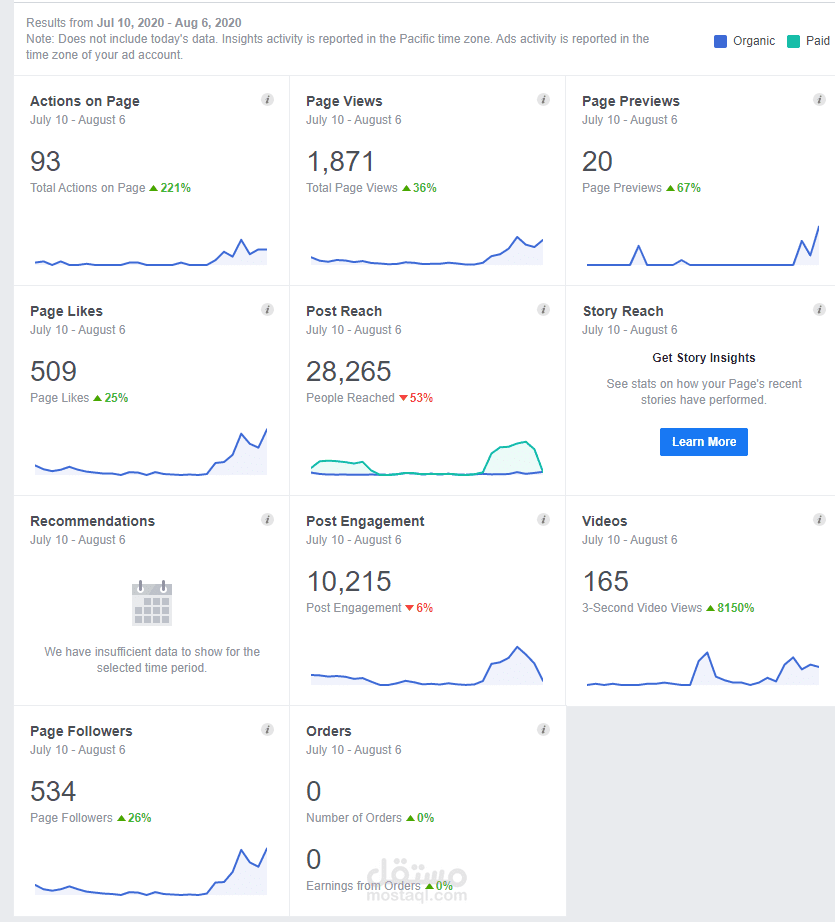Click the Page Followers line chart
Screen dimensions: 835x922
151,871
